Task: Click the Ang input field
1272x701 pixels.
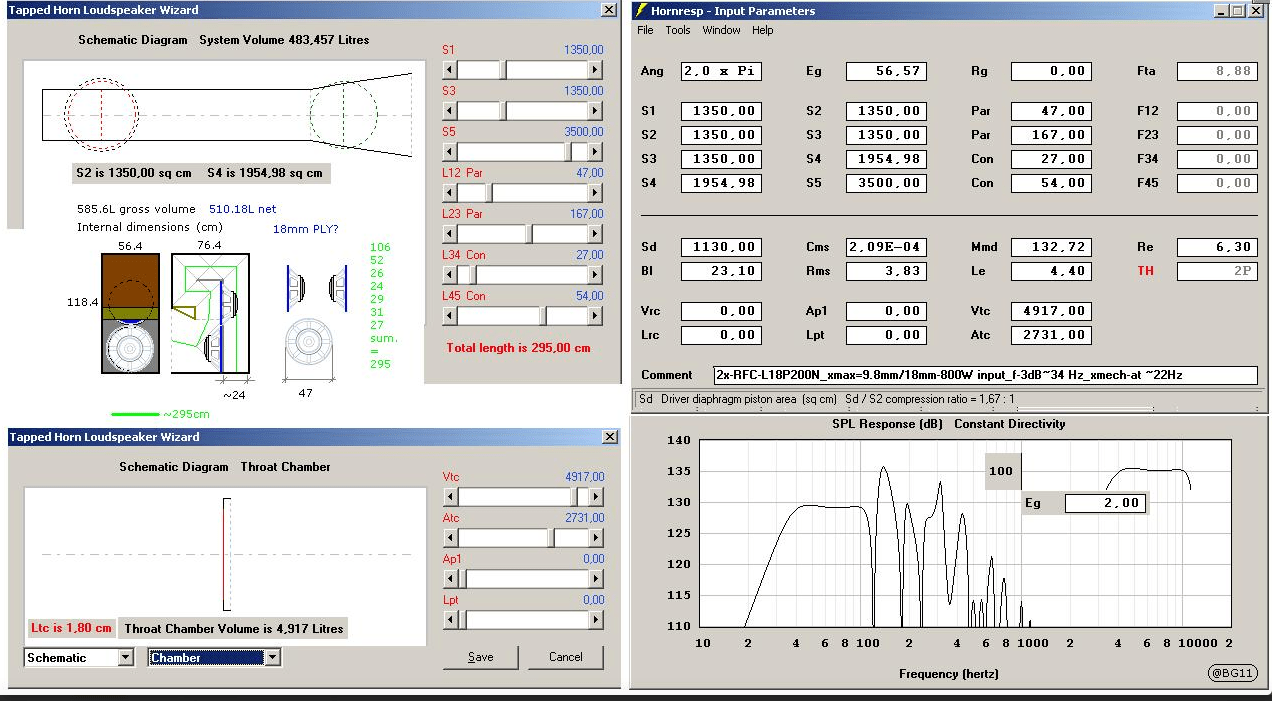Action: click(721, 71)
